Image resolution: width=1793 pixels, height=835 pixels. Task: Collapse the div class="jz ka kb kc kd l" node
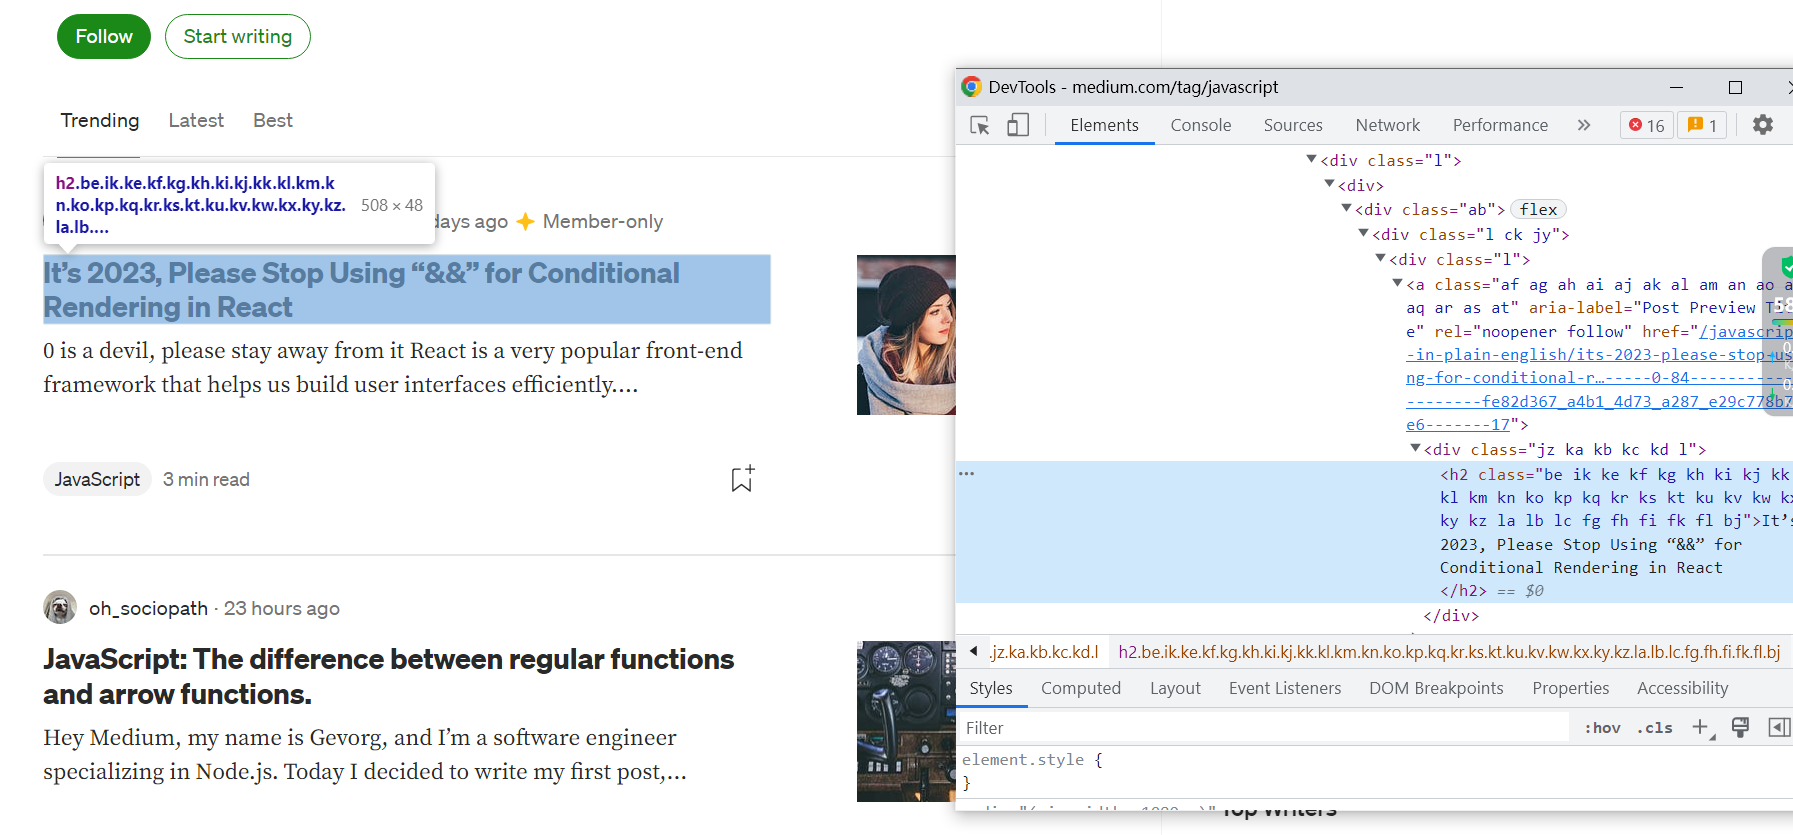(1415, 449)
